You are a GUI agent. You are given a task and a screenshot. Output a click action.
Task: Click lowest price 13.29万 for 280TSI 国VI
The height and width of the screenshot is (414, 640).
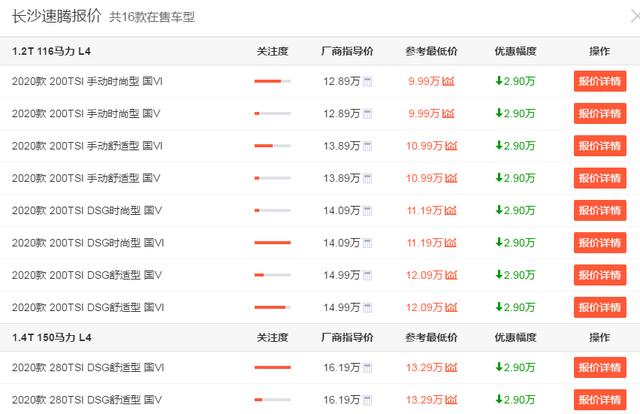pyautogui.click(x=424, y=367)
